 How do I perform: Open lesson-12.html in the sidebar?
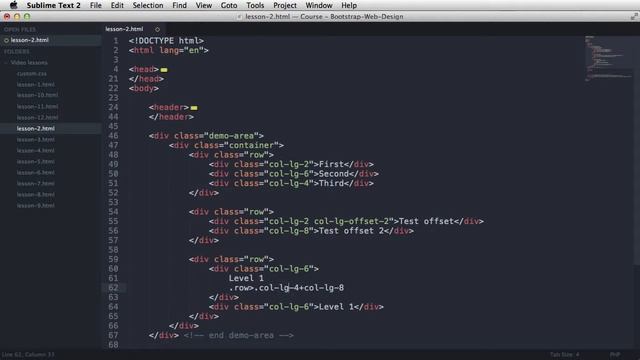37,118
